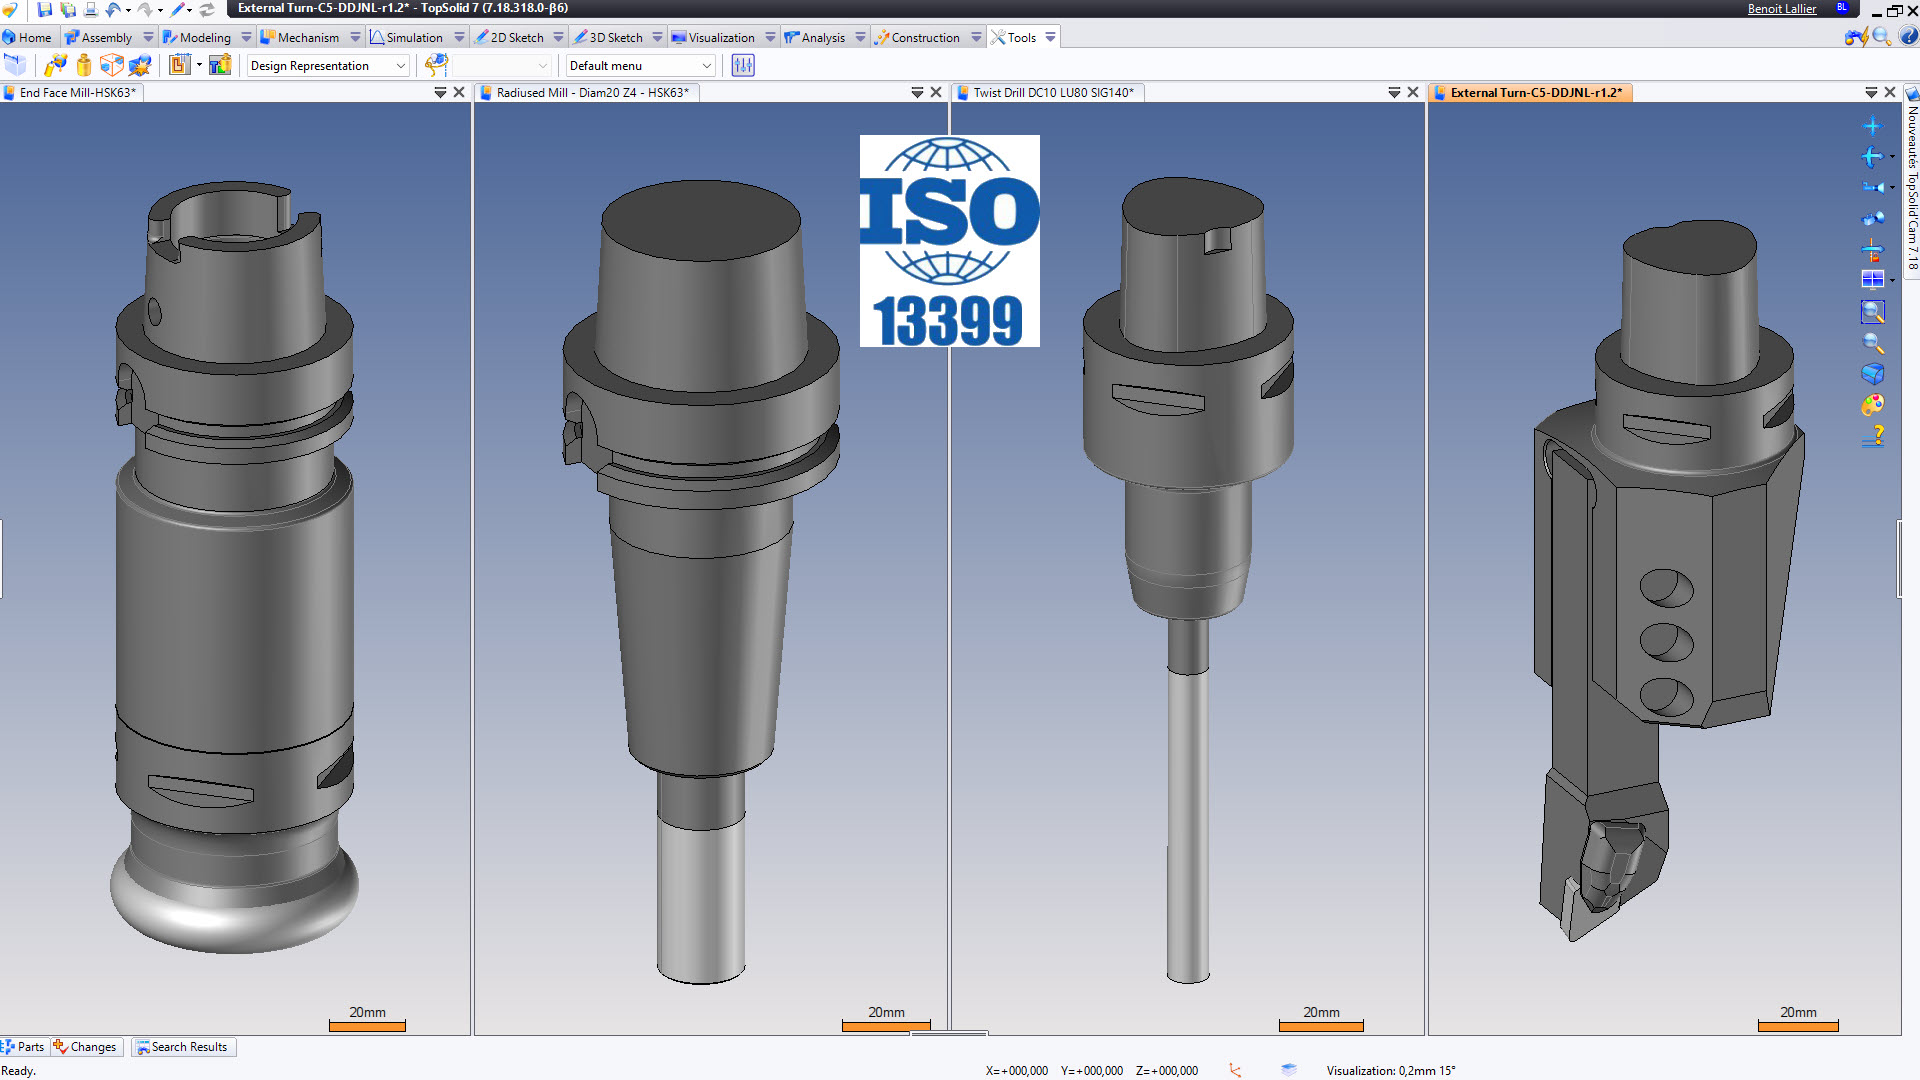Open the Default menu dropdown
Viewport: 1920px width, 1080px height.
click(x=640, y=66)
